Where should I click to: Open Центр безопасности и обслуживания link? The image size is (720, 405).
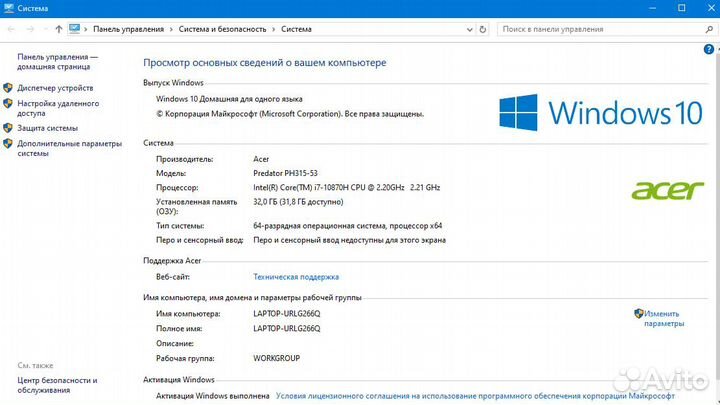coord(57,385)
